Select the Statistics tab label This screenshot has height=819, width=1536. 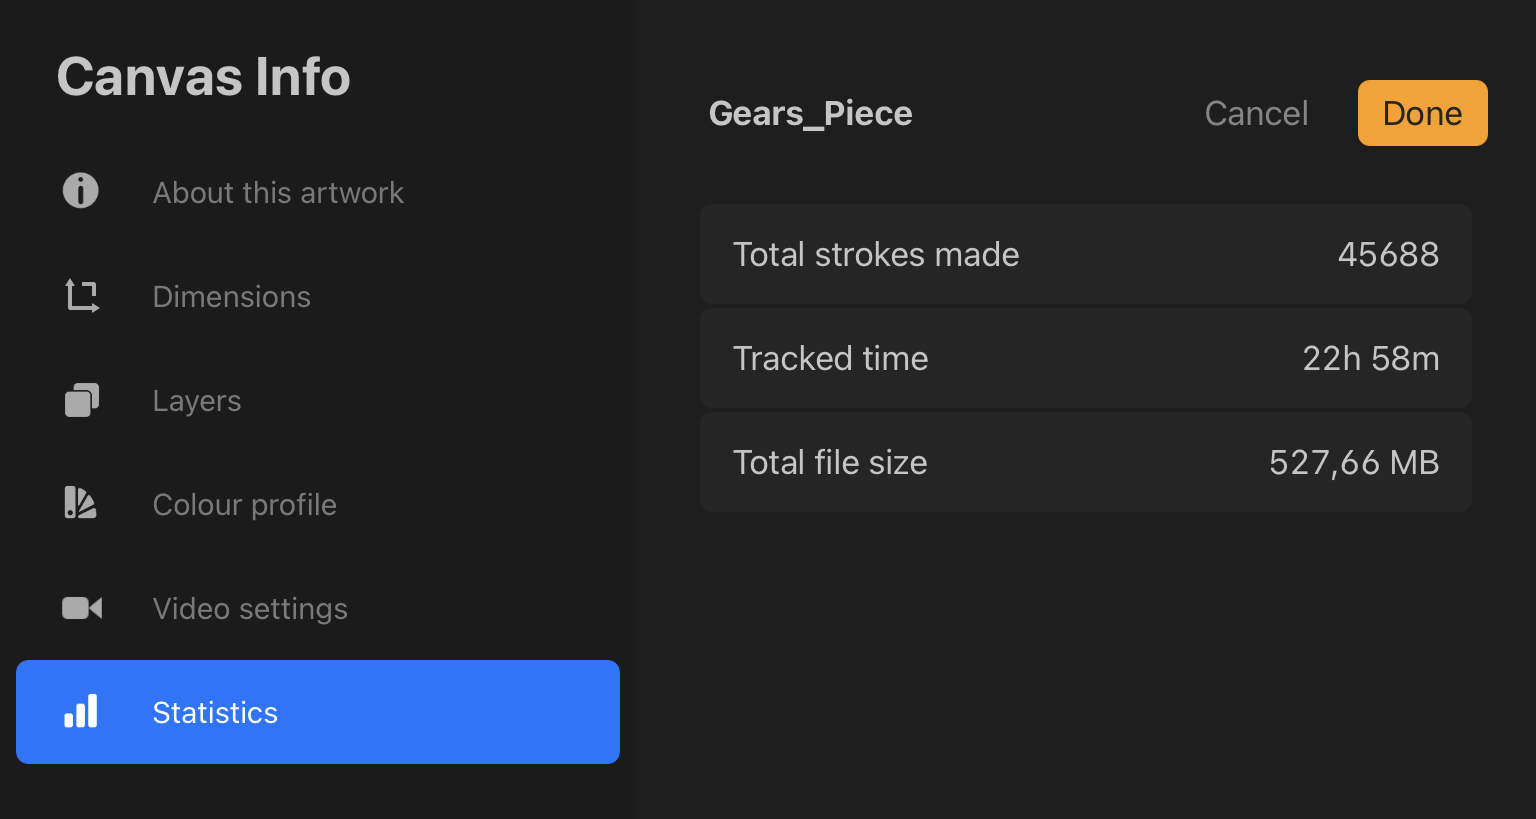[x=215, y=713]
